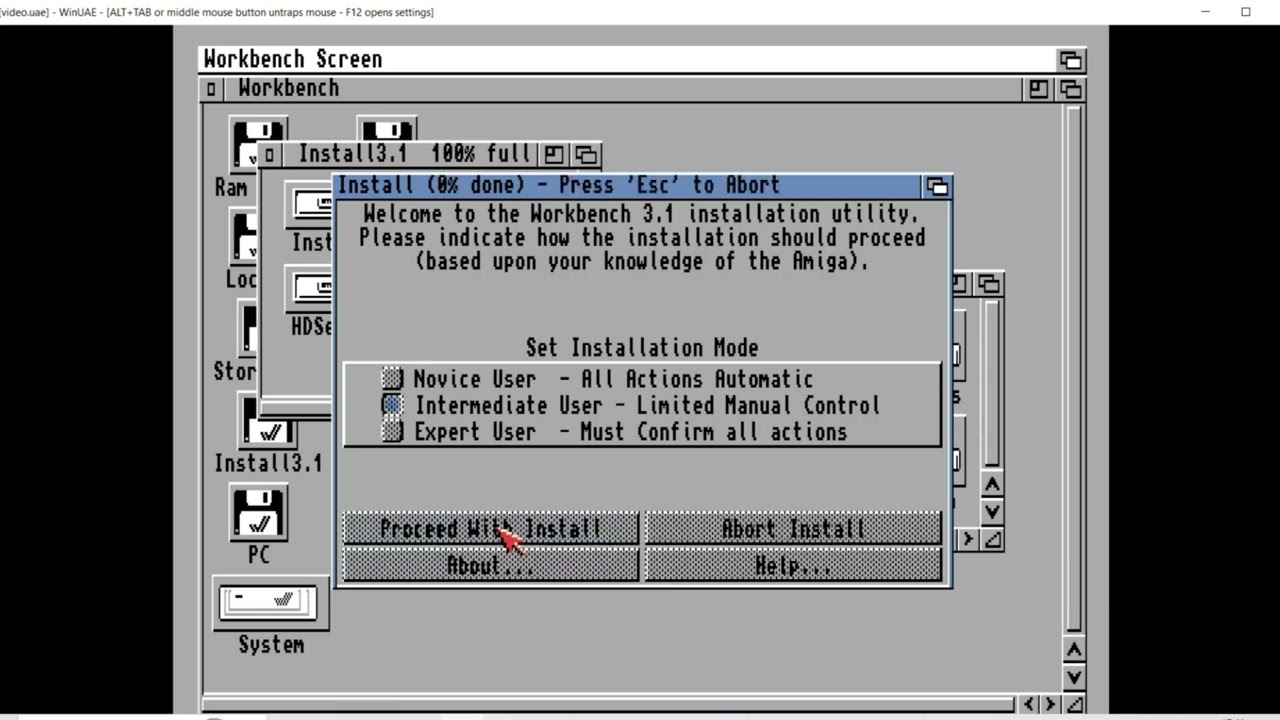Click hidden window's scroll up arrow
The image size is (1280, 720).
click(x=992, y=485)
